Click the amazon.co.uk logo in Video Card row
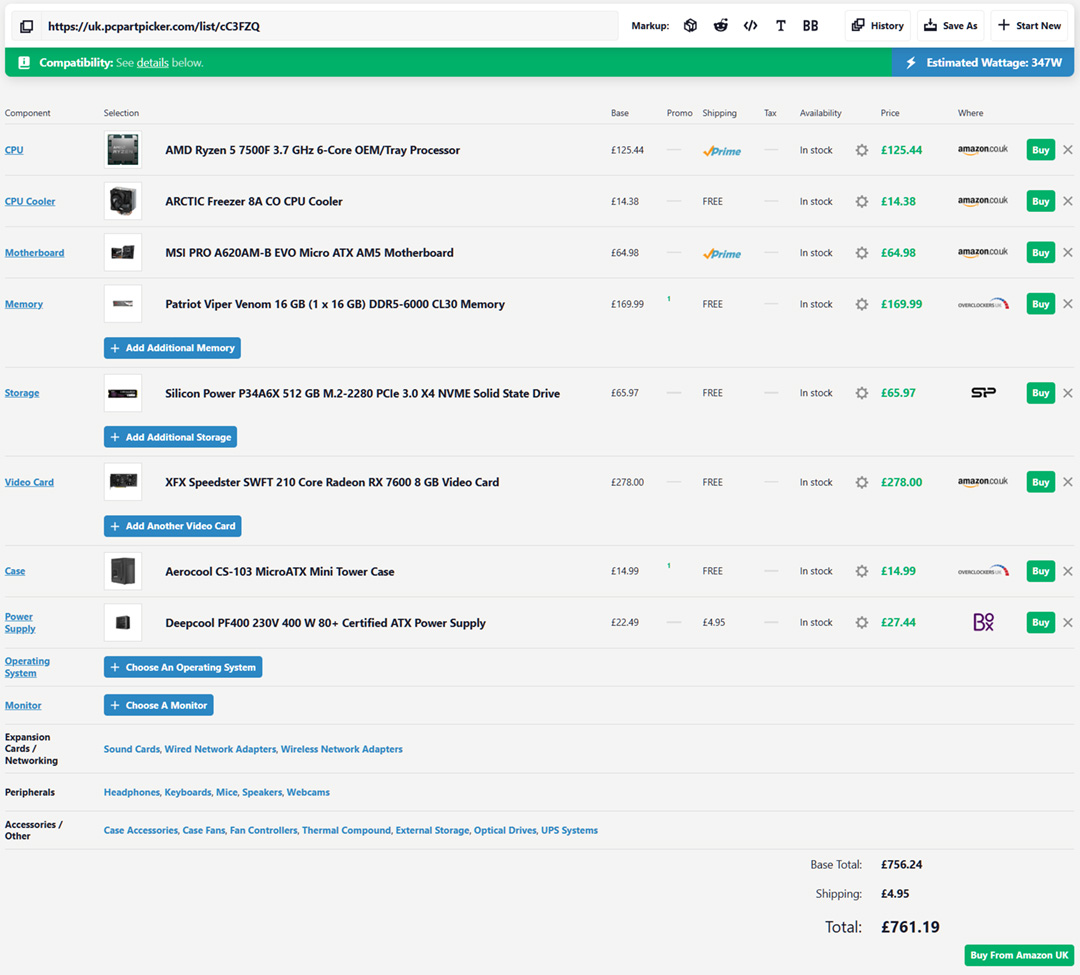 tap(983, 481)
